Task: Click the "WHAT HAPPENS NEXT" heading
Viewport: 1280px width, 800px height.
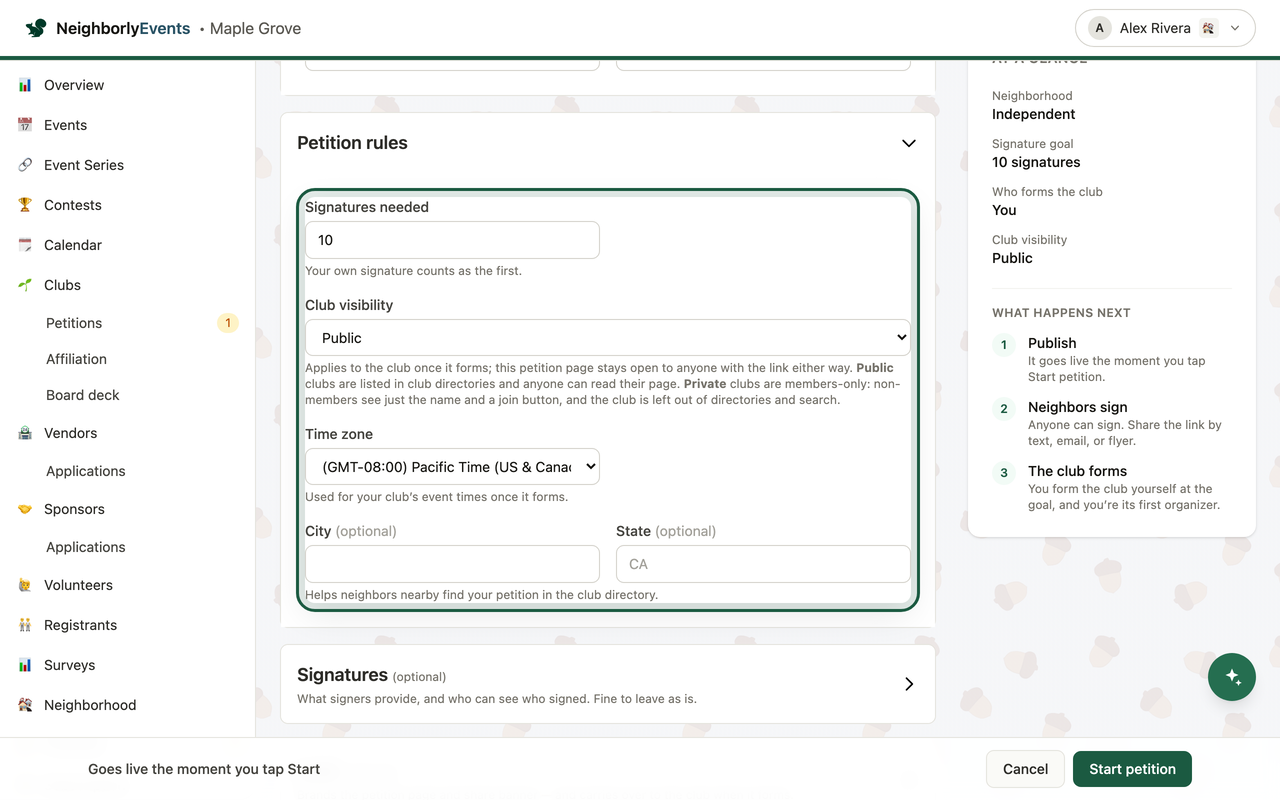Action: [1061, 313]
